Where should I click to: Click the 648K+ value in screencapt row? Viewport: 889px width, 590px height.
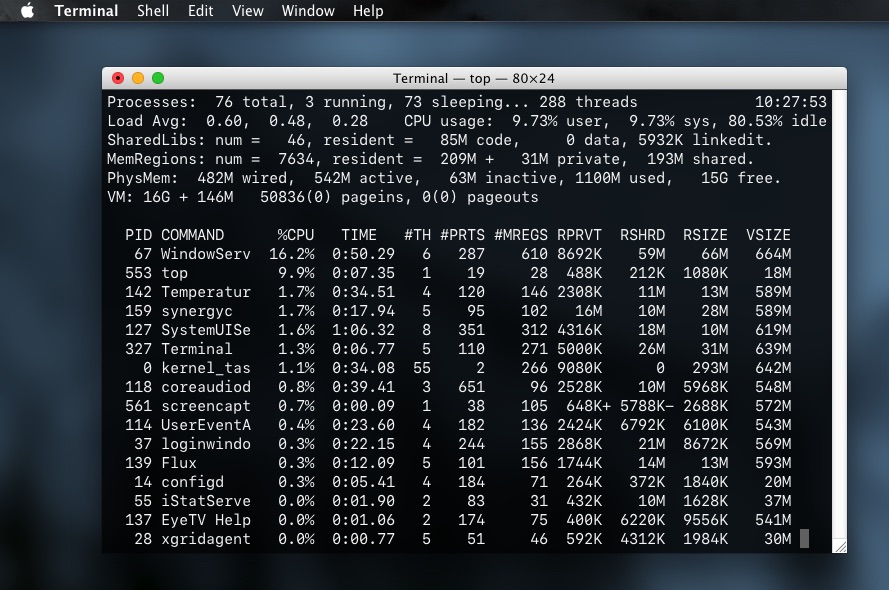pos(588,406)
